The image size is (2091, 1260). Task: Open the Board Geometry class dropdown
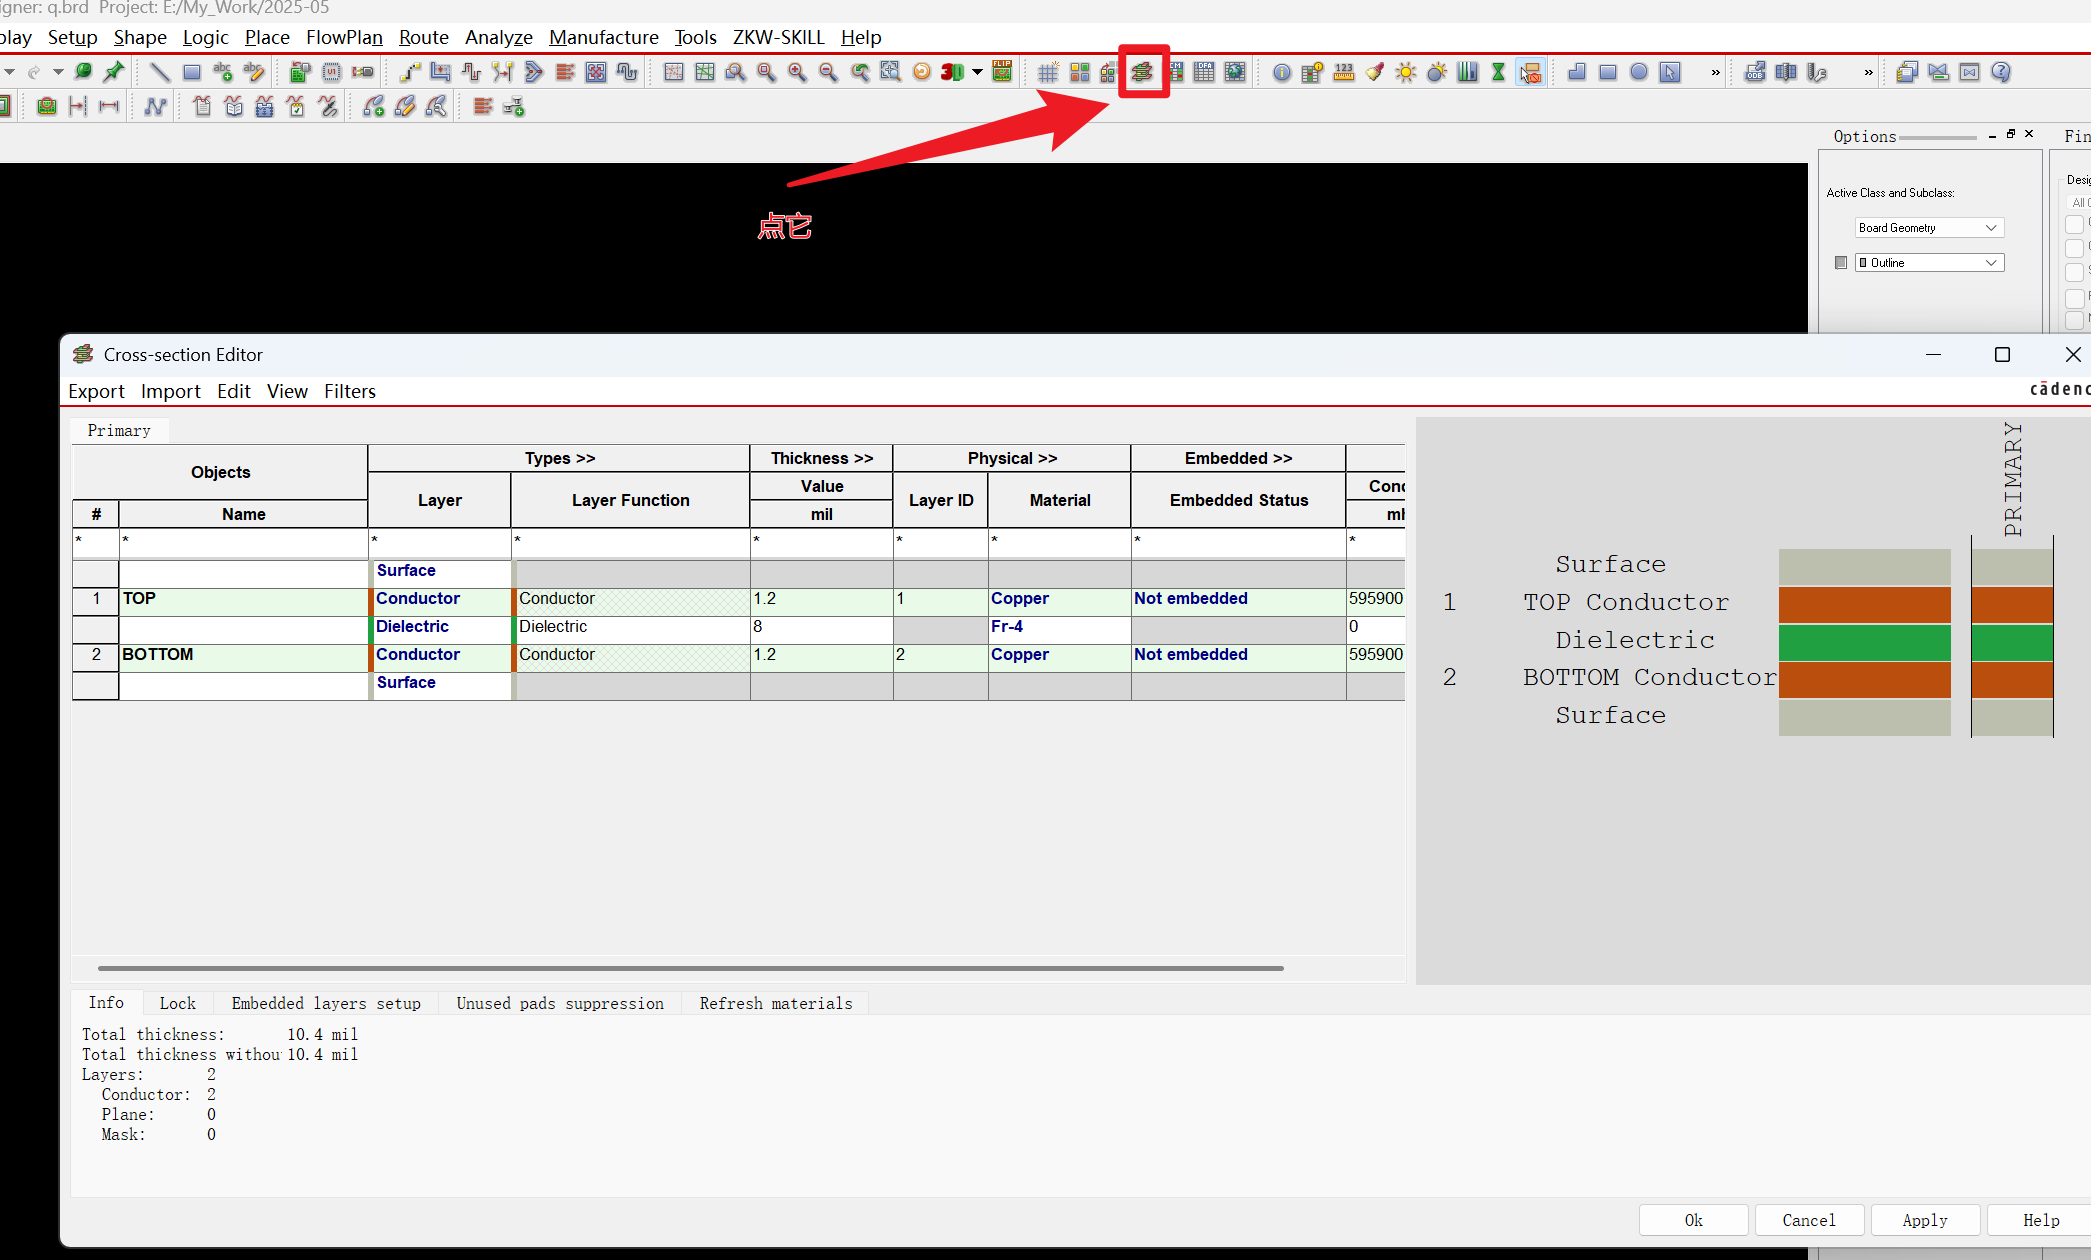point(1929,228)
